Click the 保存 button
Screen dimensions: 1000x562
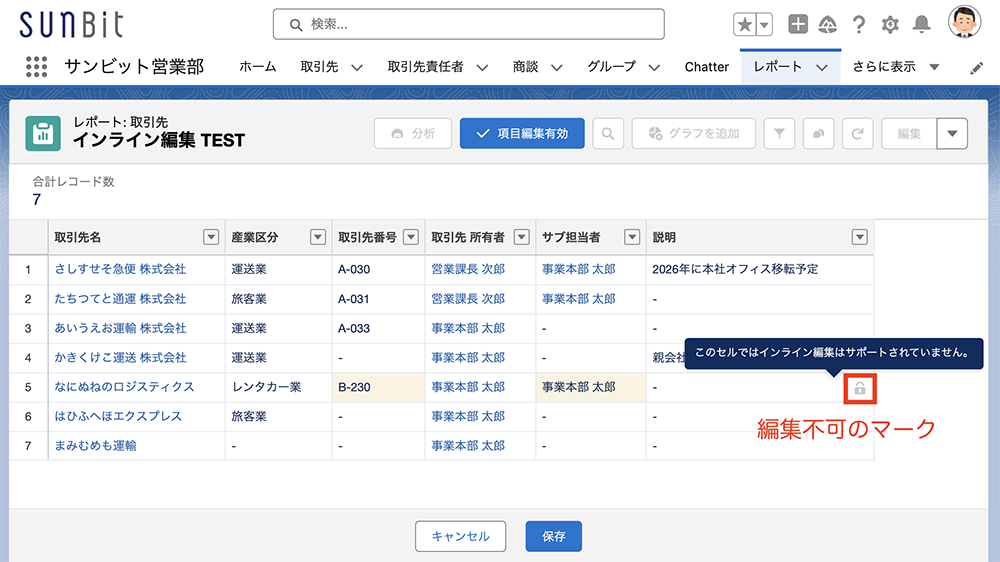[x=554, y=536]
